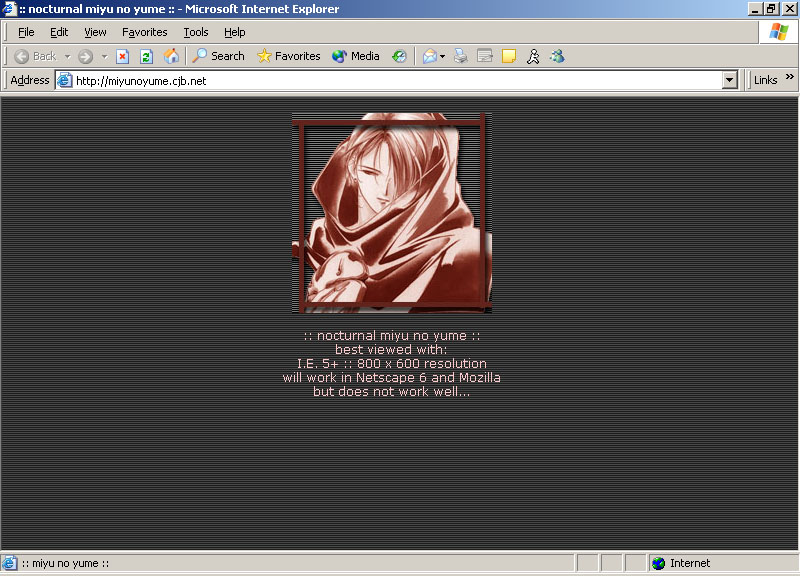Click the Edit page toolbar icon
This screenshot has width=800, height=576.
tap(485, 57)
